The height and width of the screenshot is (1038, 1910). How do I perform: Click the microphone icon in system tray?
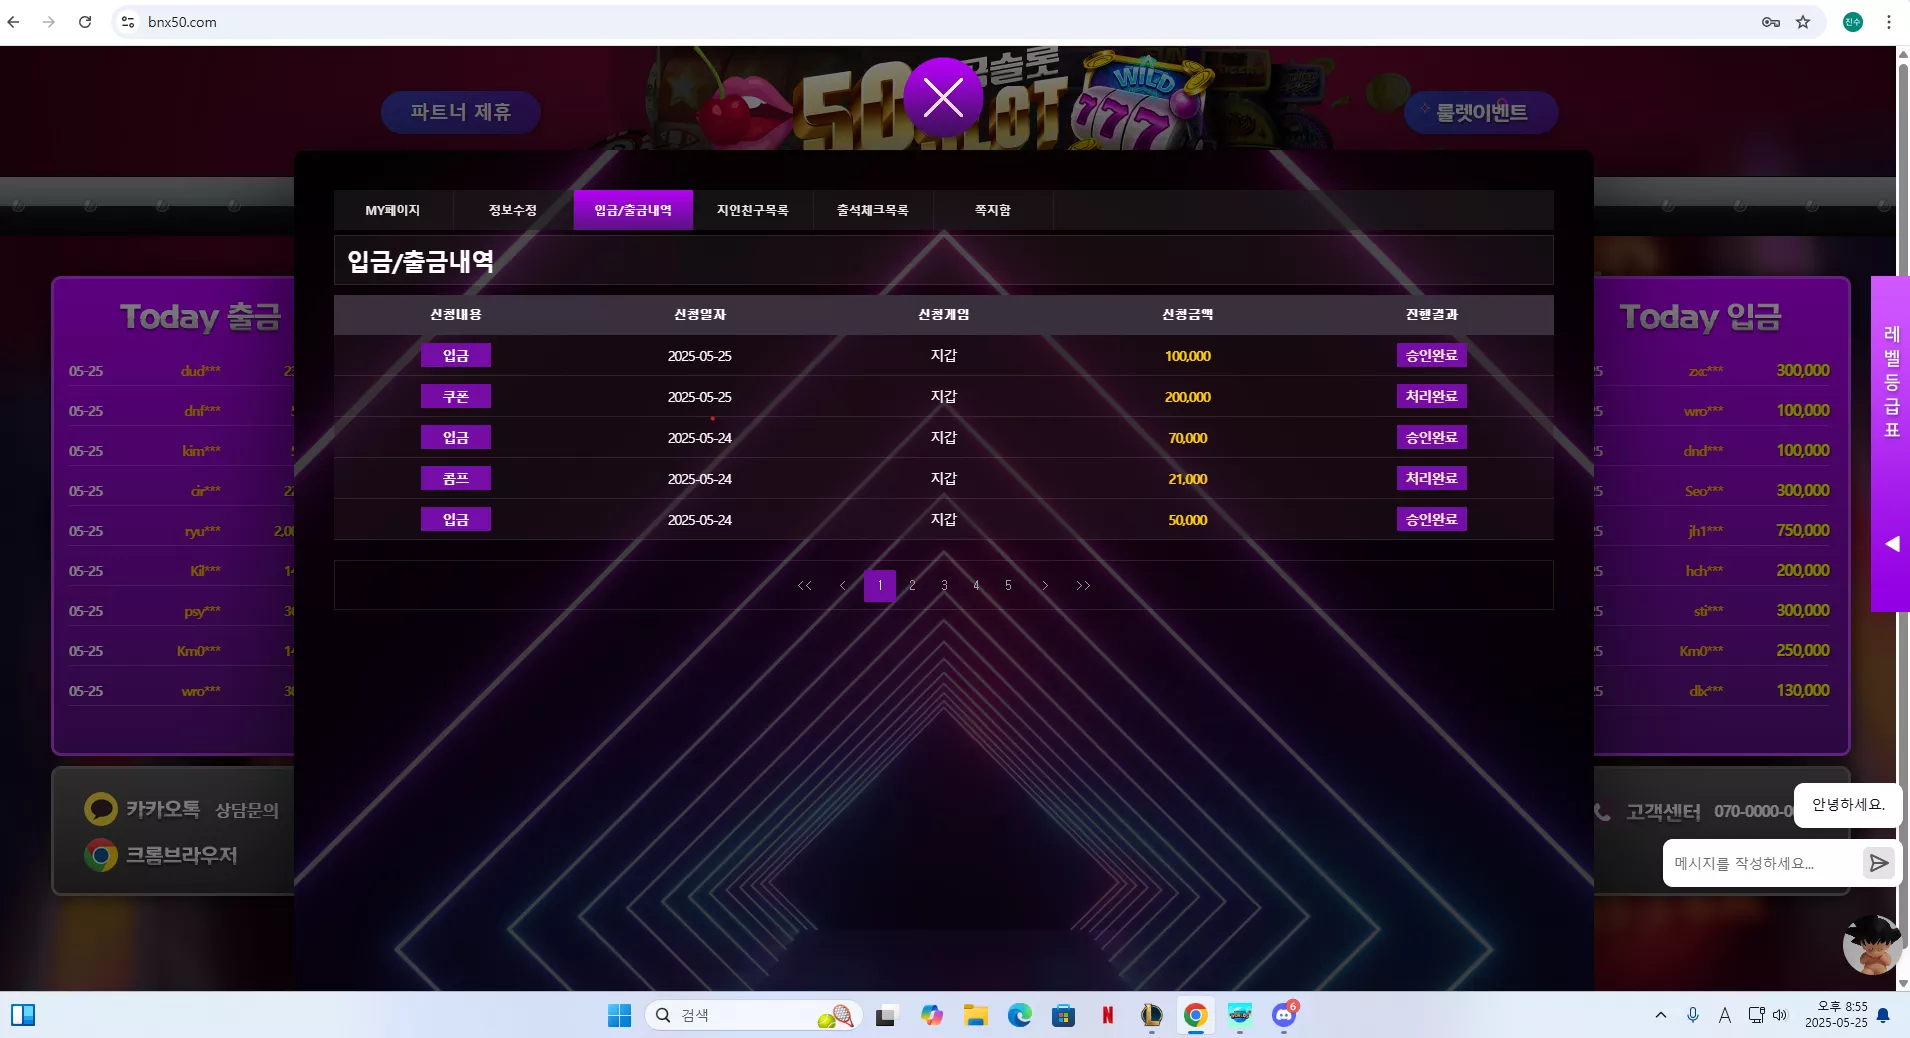tap(1693, 1016)
